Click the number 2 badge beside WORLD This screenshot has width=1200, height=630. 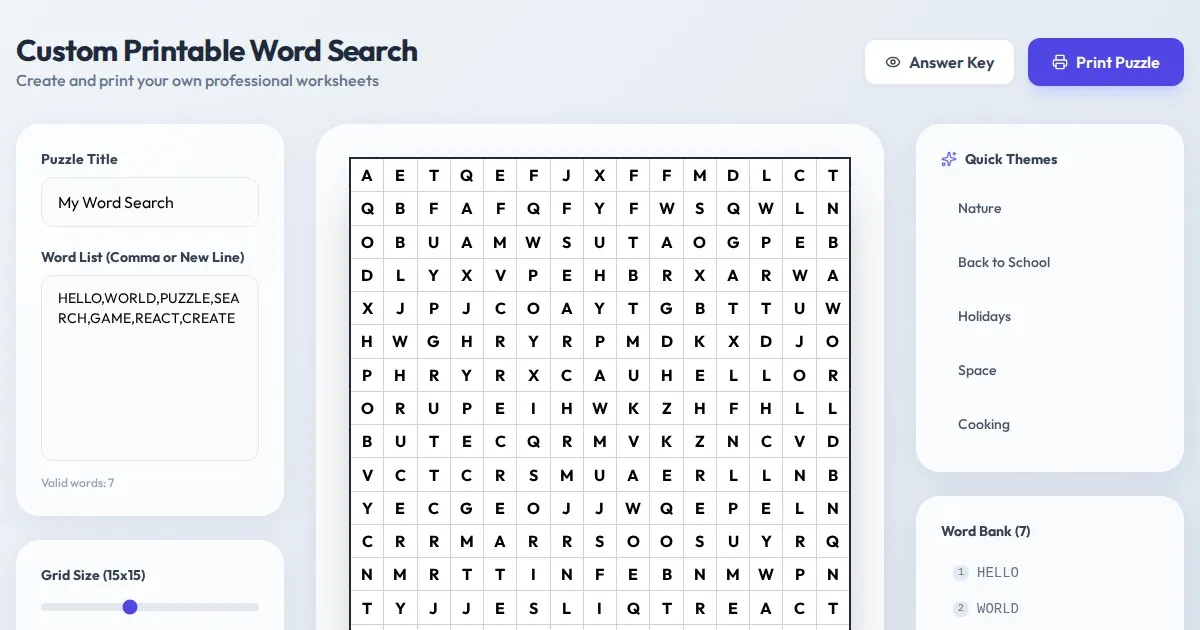click(x=961, y=609)
